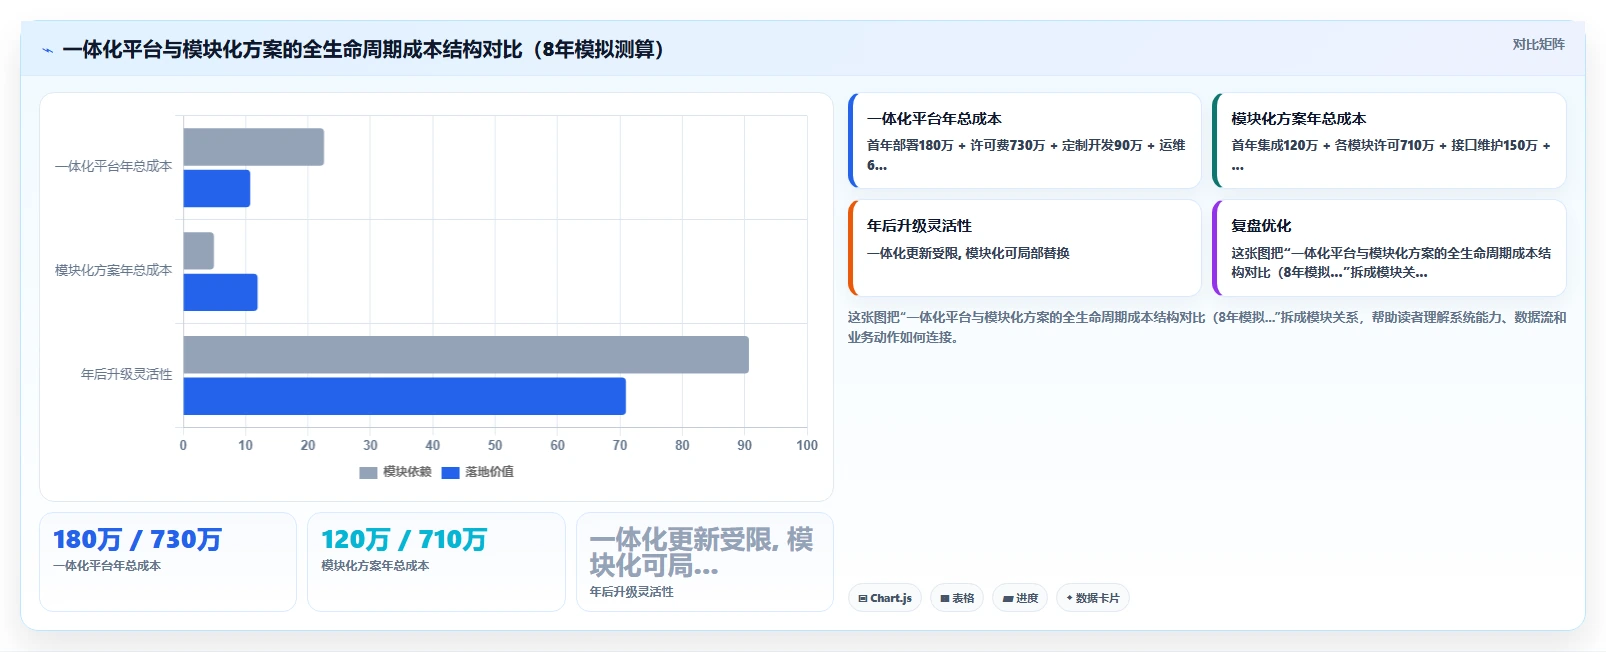The width and height of the screenshot is (1606, 652).
Task: Click the y-axis label 模块化方案年总成本
Action: point(113,271)
